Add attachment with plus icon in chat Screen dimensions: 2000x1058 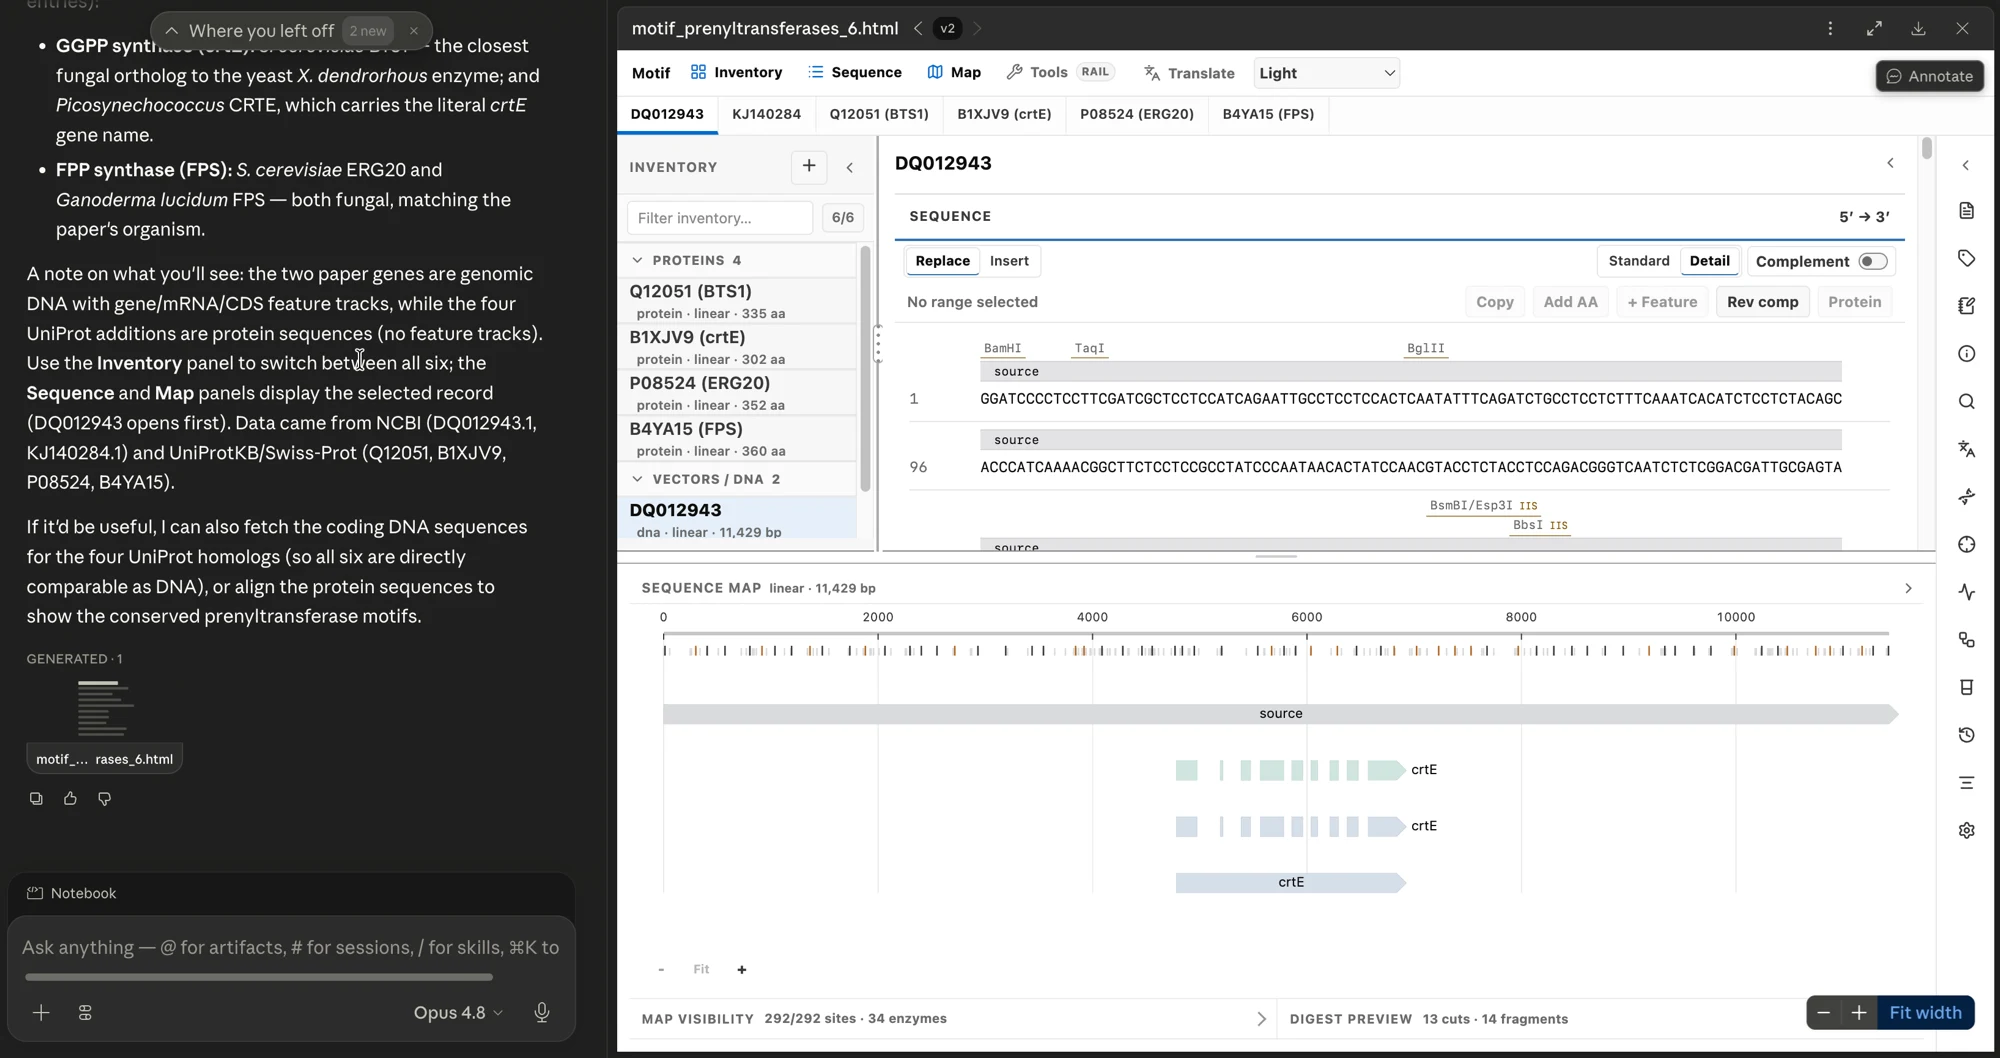click(41, 1012)
